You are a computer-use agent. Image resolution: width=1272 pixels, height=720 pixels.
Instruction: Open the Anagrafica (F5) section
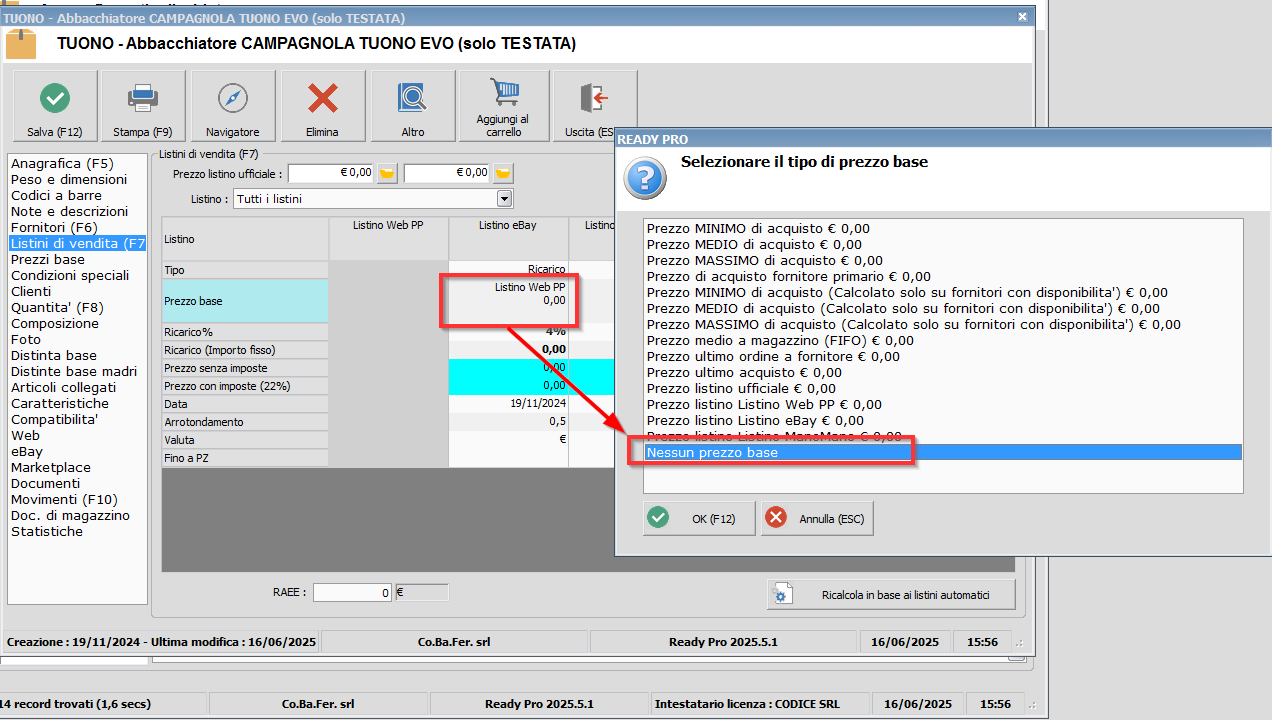point(62,163)
